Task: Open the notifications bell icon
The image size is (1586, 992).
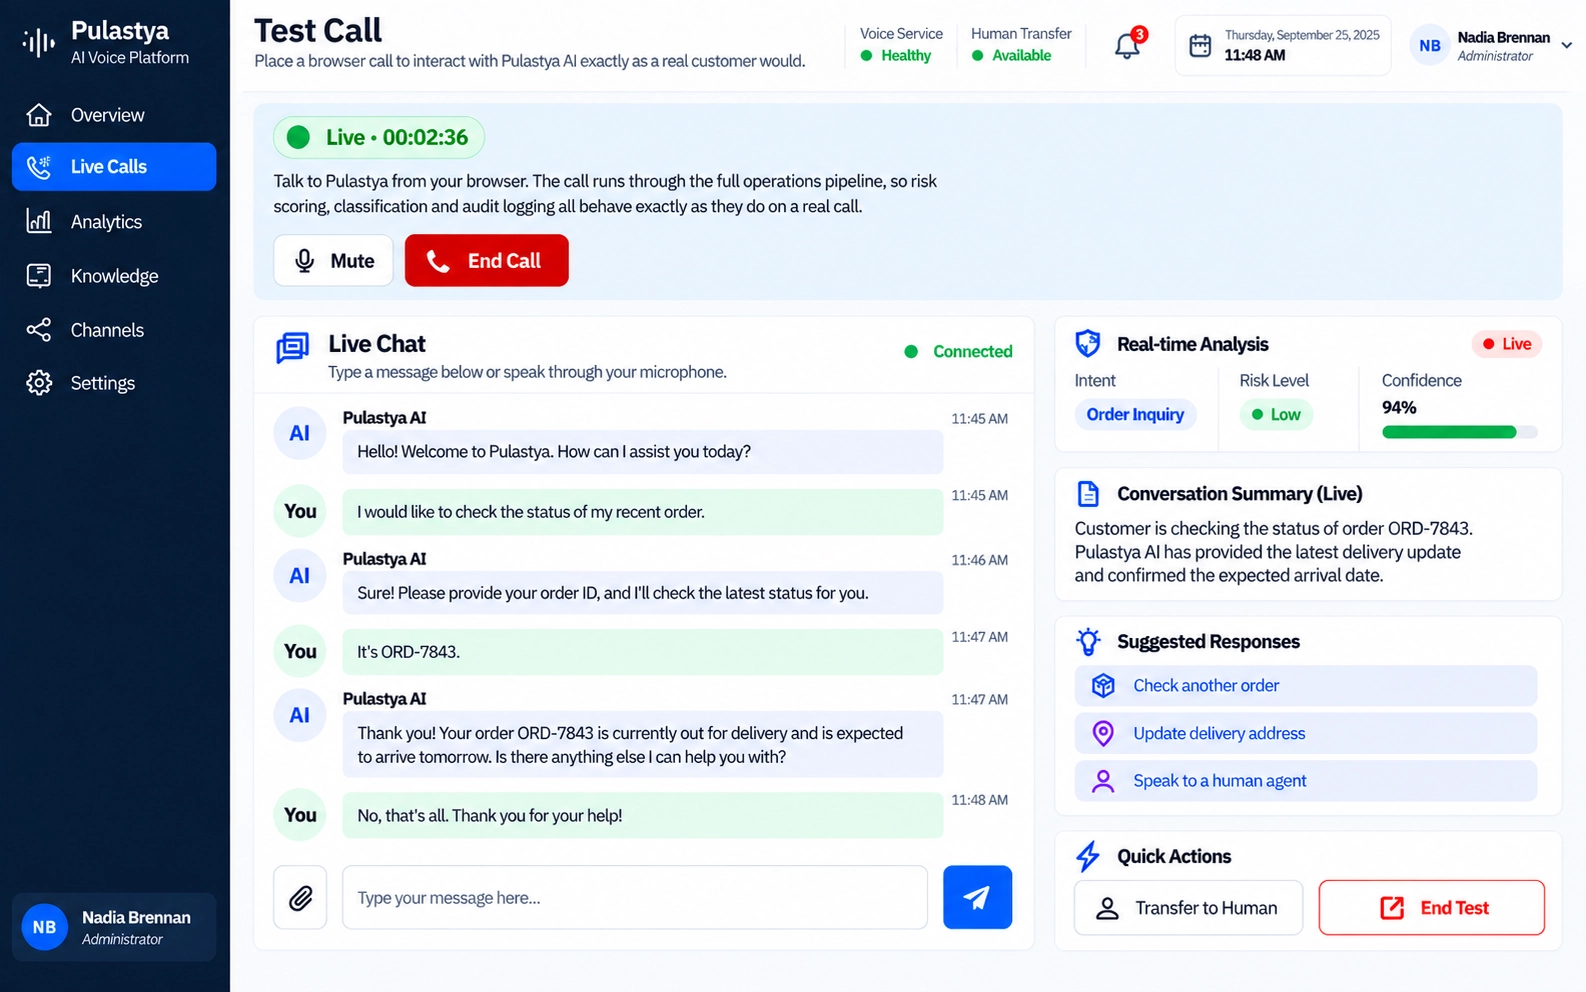Action: click(x=1127, y=45)
